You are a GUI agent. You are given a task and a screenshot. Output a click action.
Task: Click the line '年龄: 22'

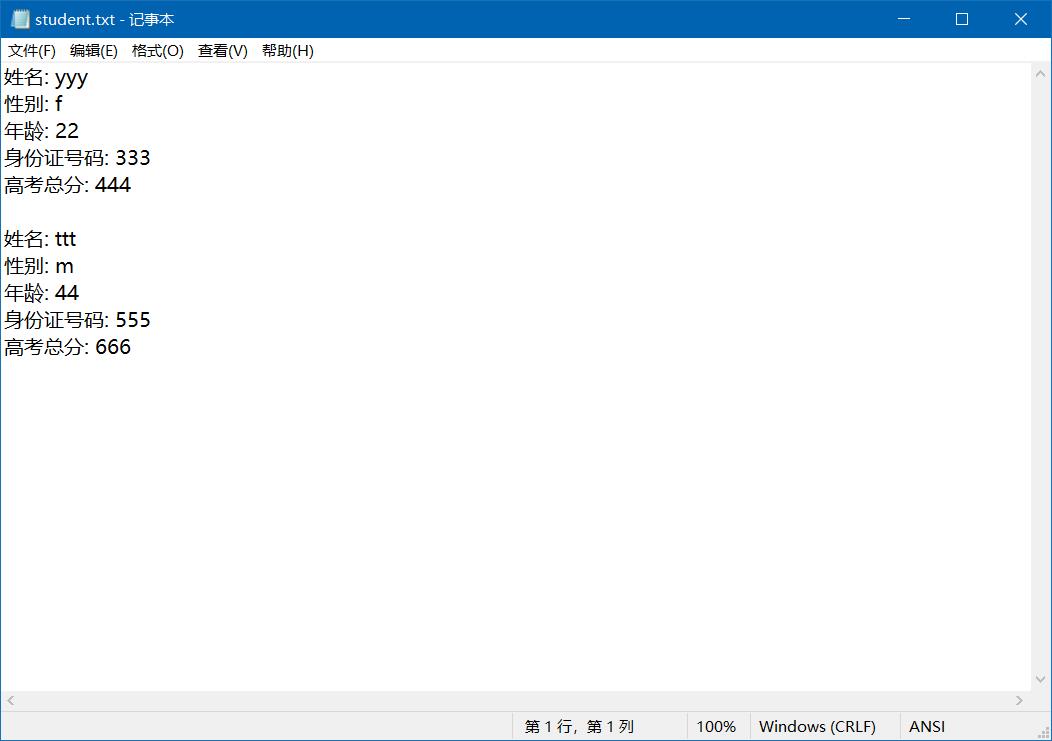pos(42,132)
